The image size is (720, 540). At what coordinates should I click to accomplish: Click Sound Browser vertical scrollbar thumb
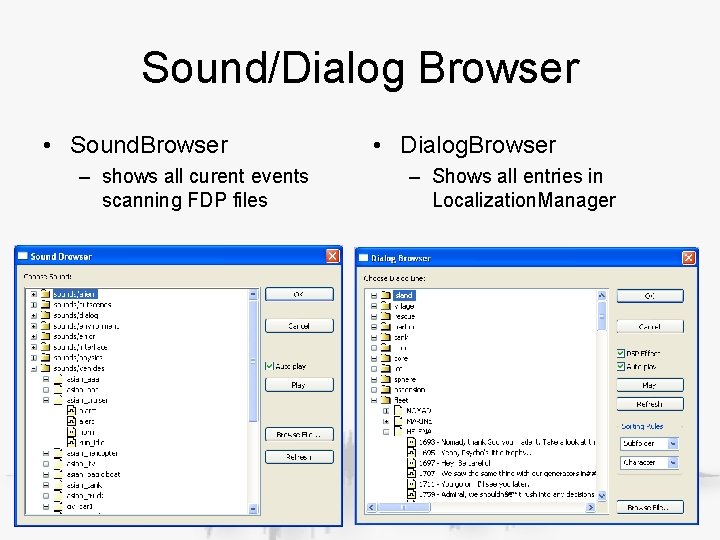pos(253,361)
